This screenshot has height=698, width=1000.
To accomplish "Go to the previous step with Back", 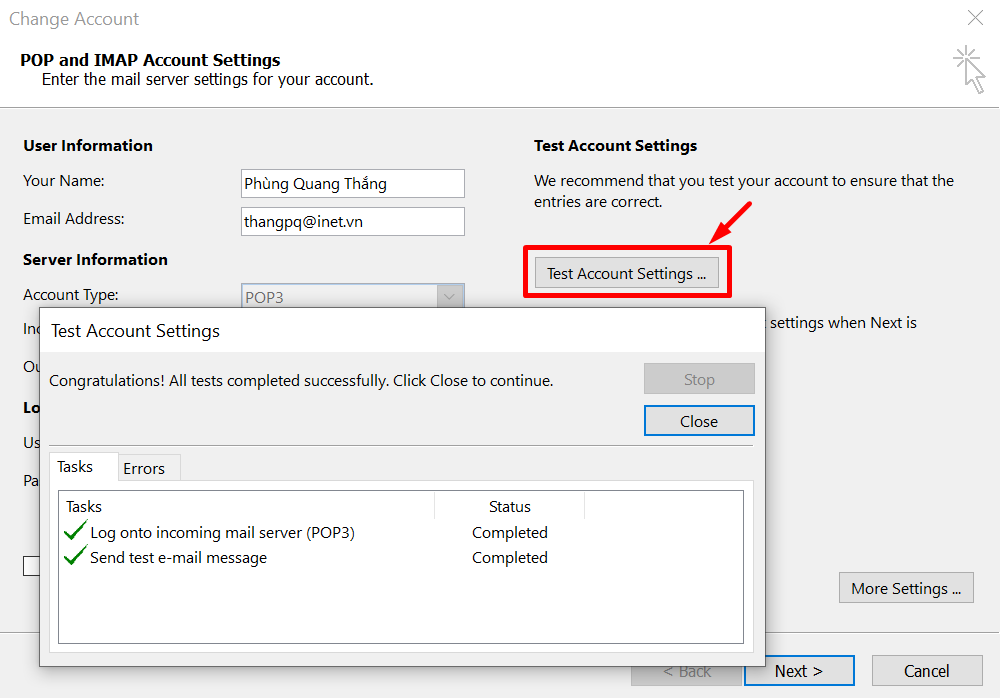I will click(x=687, y=671).
